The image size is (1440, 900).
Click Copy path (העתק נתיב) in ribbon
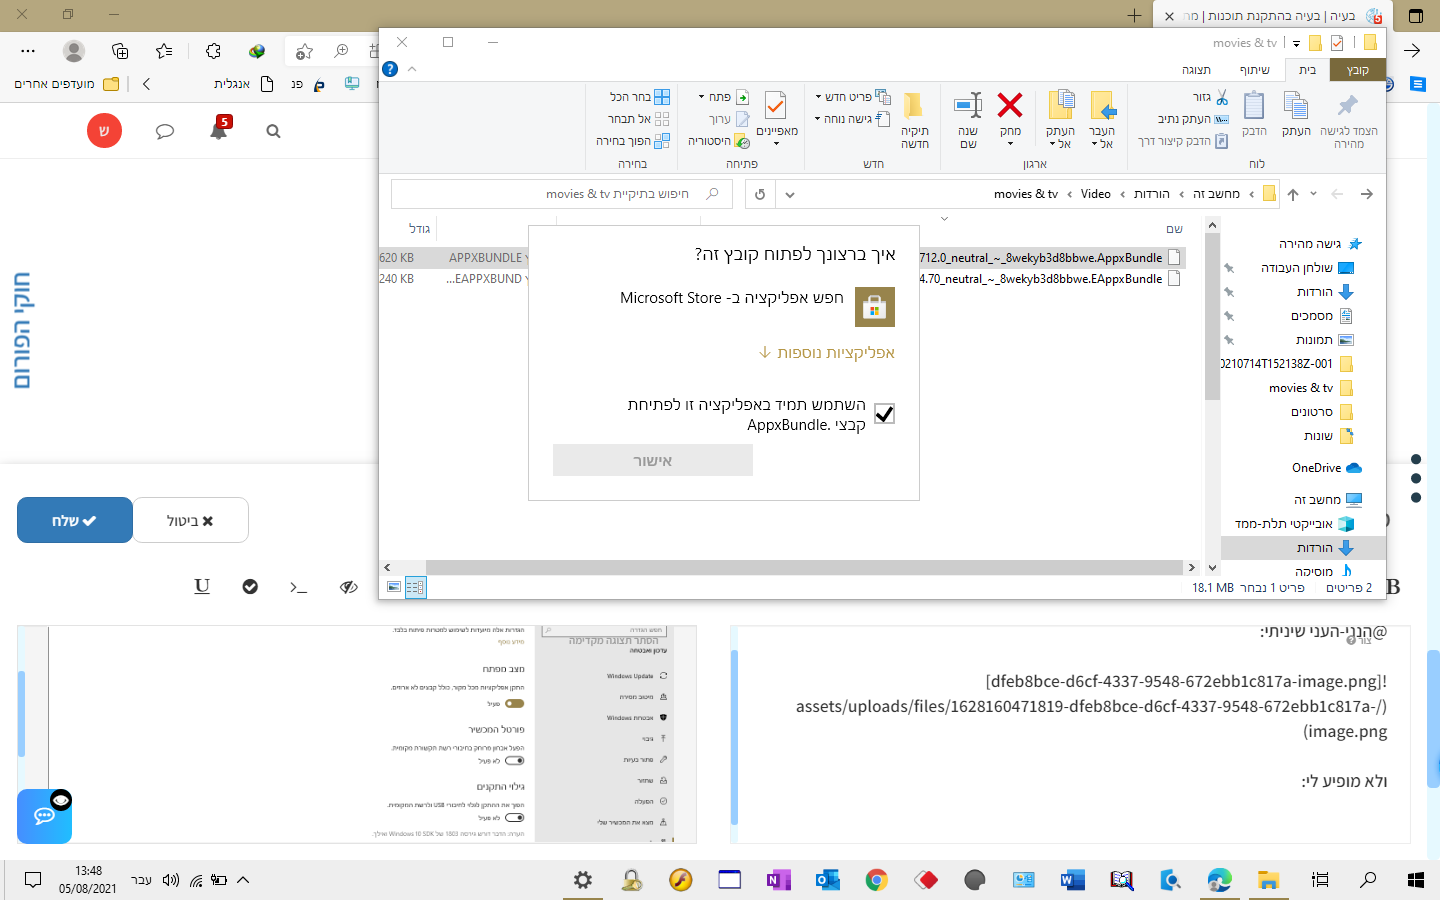[x=1194, y=119]
